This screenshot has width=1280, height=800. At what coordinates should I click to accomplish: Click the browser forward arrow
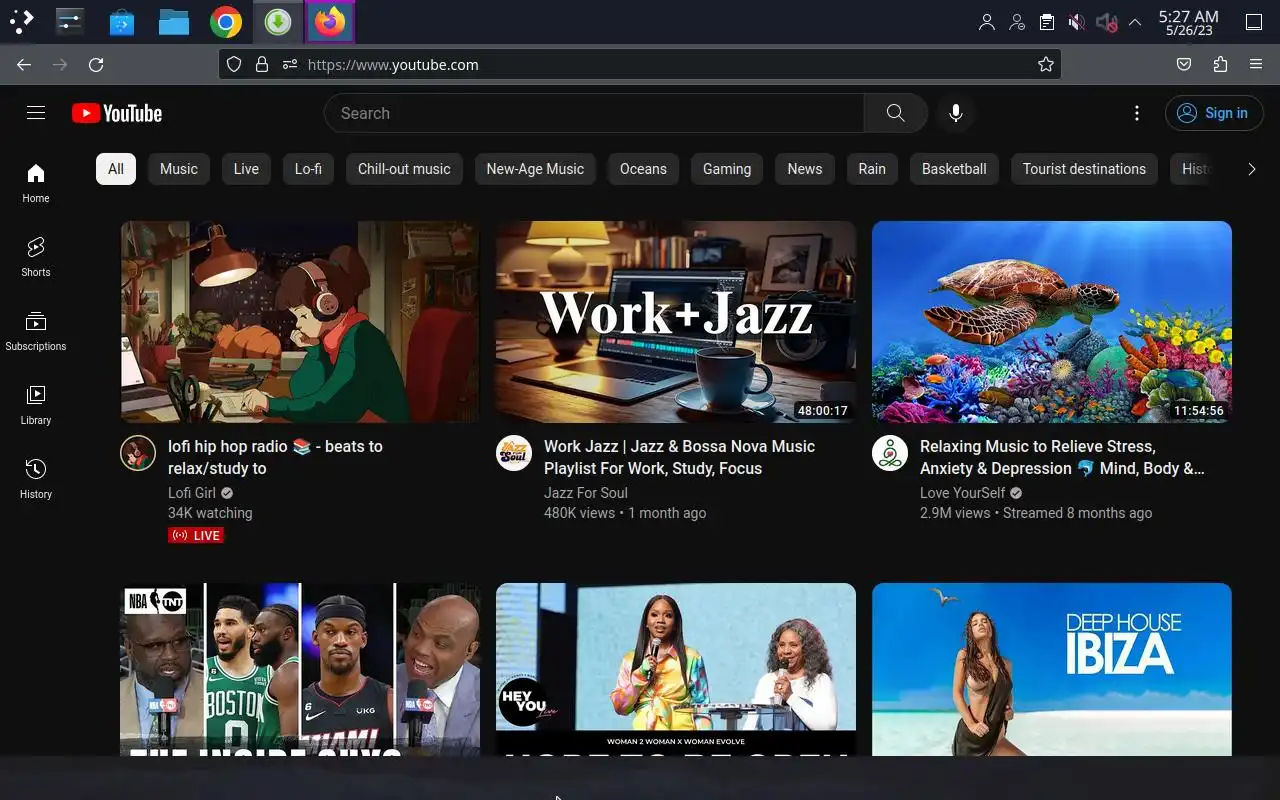(x=60, y=64)
